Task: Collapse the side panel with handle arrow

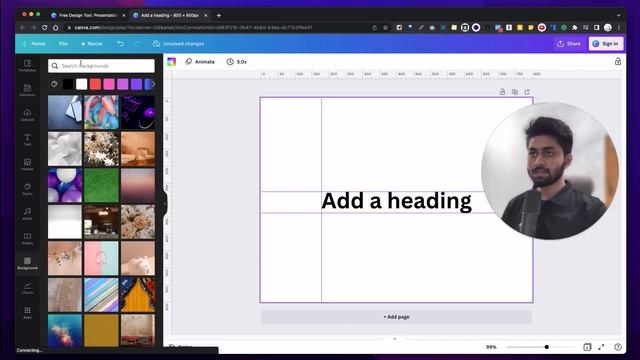Action: 165,203
